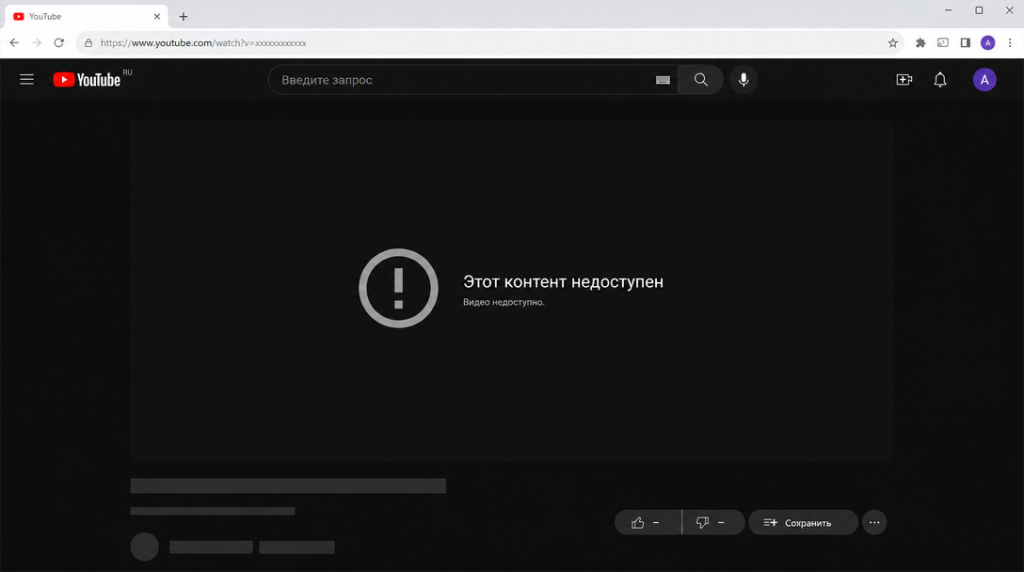1024x572 pixels.
Task: Click the 'Сохранить' save button
Action: point(803,522)
